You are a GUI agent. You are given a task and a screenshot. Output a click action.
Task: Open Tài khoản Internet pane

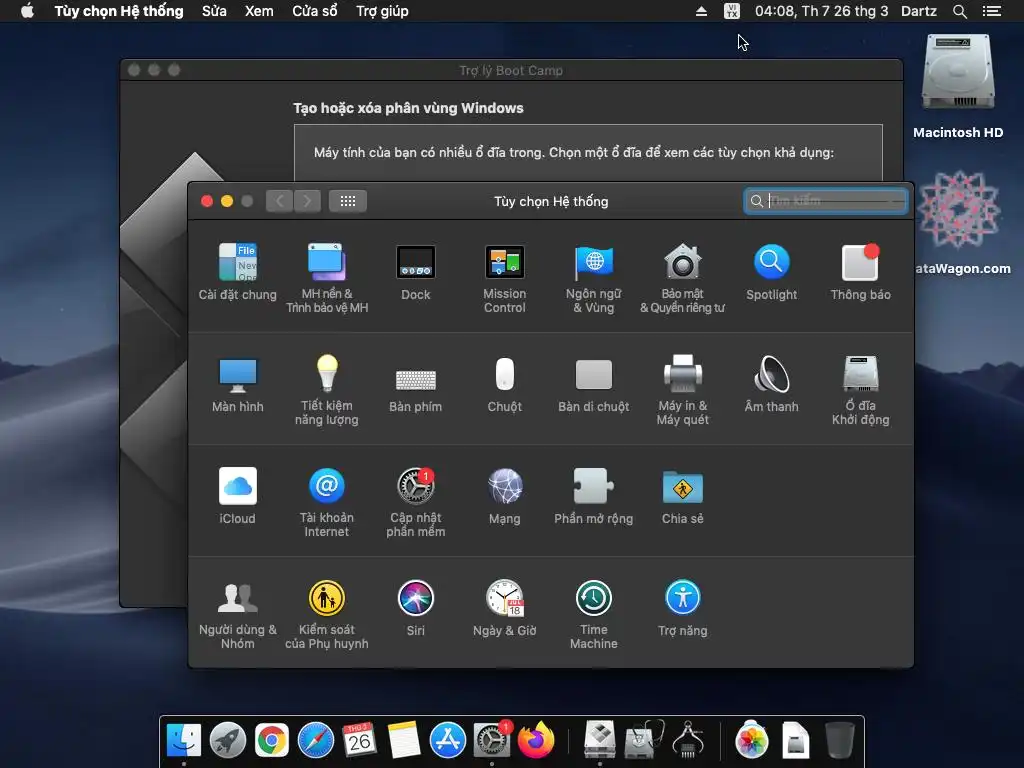[x=327, y=502]
